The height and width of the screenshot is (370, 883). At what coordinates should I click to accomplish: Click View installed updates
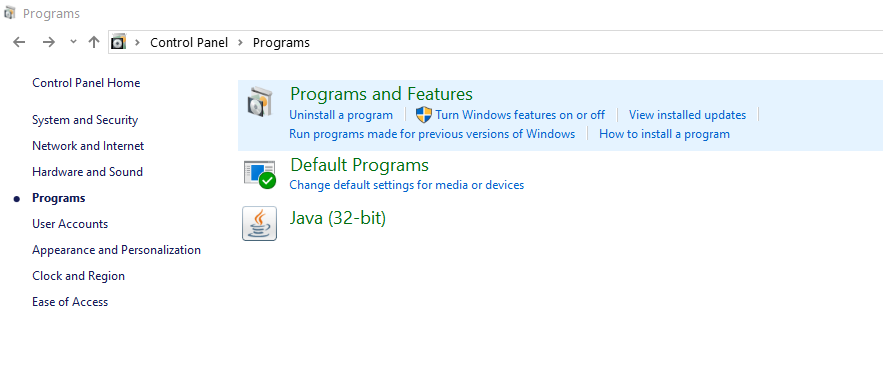pos(687,115)
